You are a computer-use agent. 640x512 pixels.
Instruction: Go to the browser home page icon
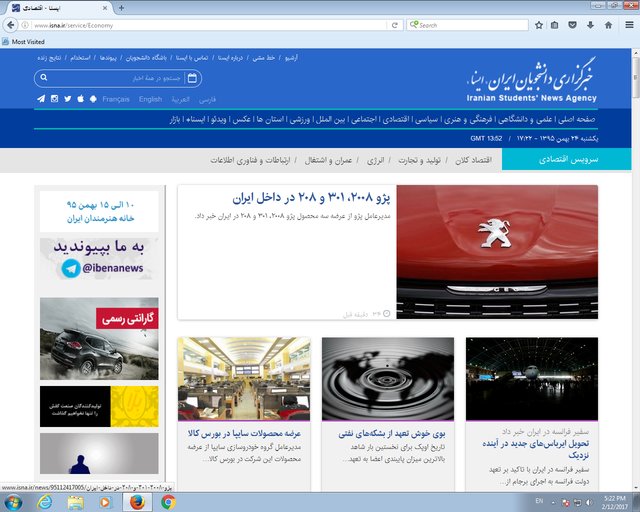(x=608, y=25)
